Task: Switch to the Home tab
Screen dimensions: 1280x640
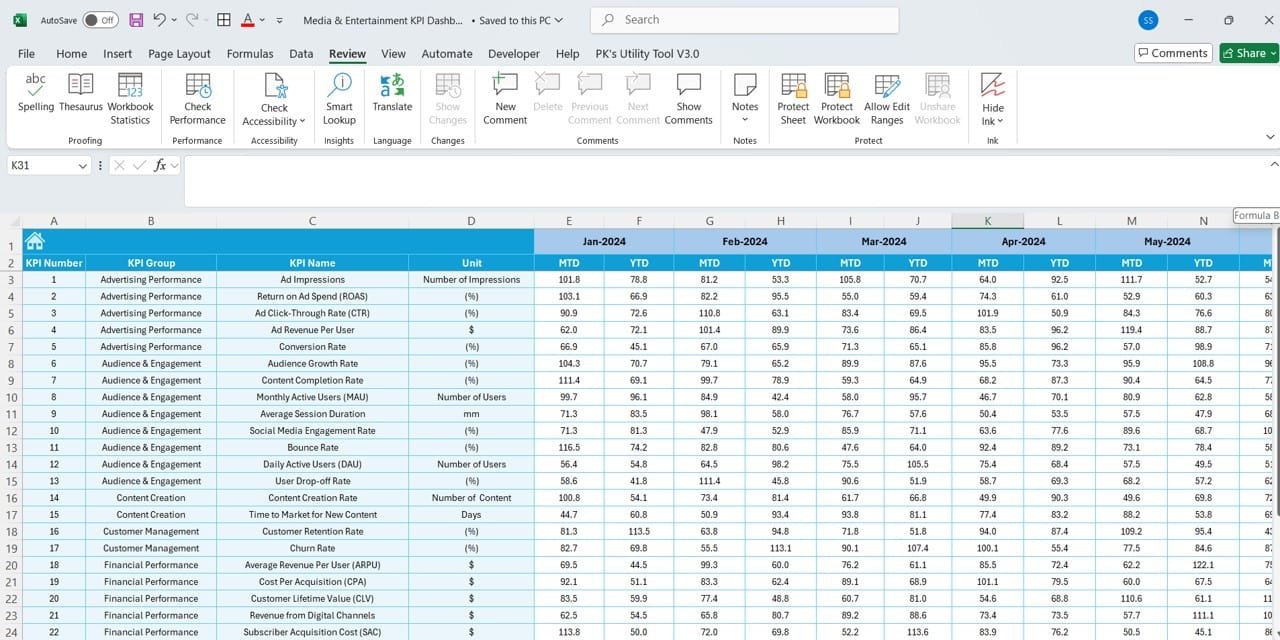Action: pyautogui.click(x=71, y=54)
